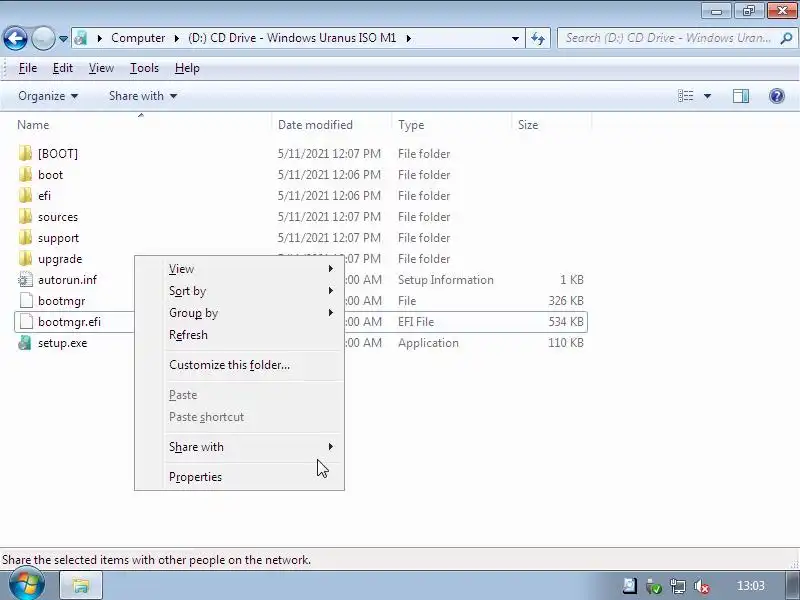This screenshot has height=600, width=800.
Task: Click the sources folder name
Action: pos(58,217)
